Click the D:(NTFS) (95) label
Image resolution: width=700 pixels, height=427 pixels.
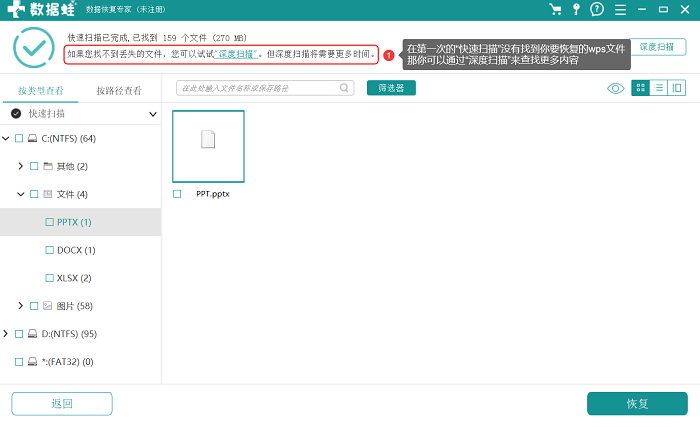click(69, 334)
